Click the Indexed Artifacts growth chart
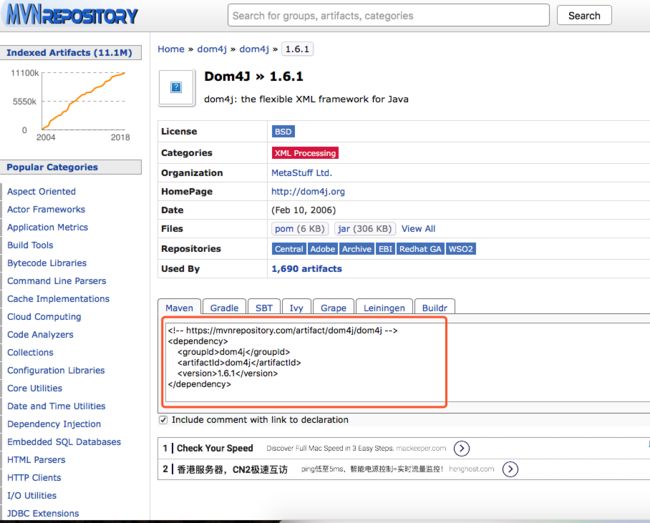 tap(70, 105)
